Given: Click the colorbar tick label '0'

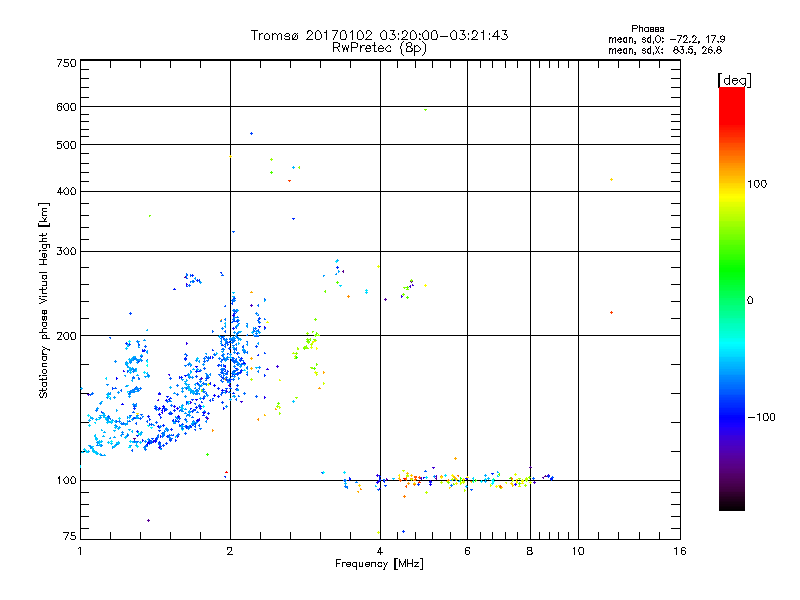Looking at the screenshot, I should coord(750,301).
